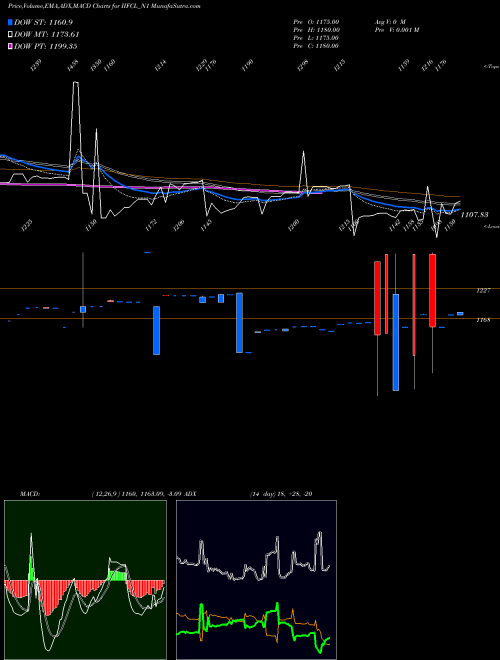Click the '<Lows' axis label
Viewport: 500px width, 660px height.
click(491, 226)
